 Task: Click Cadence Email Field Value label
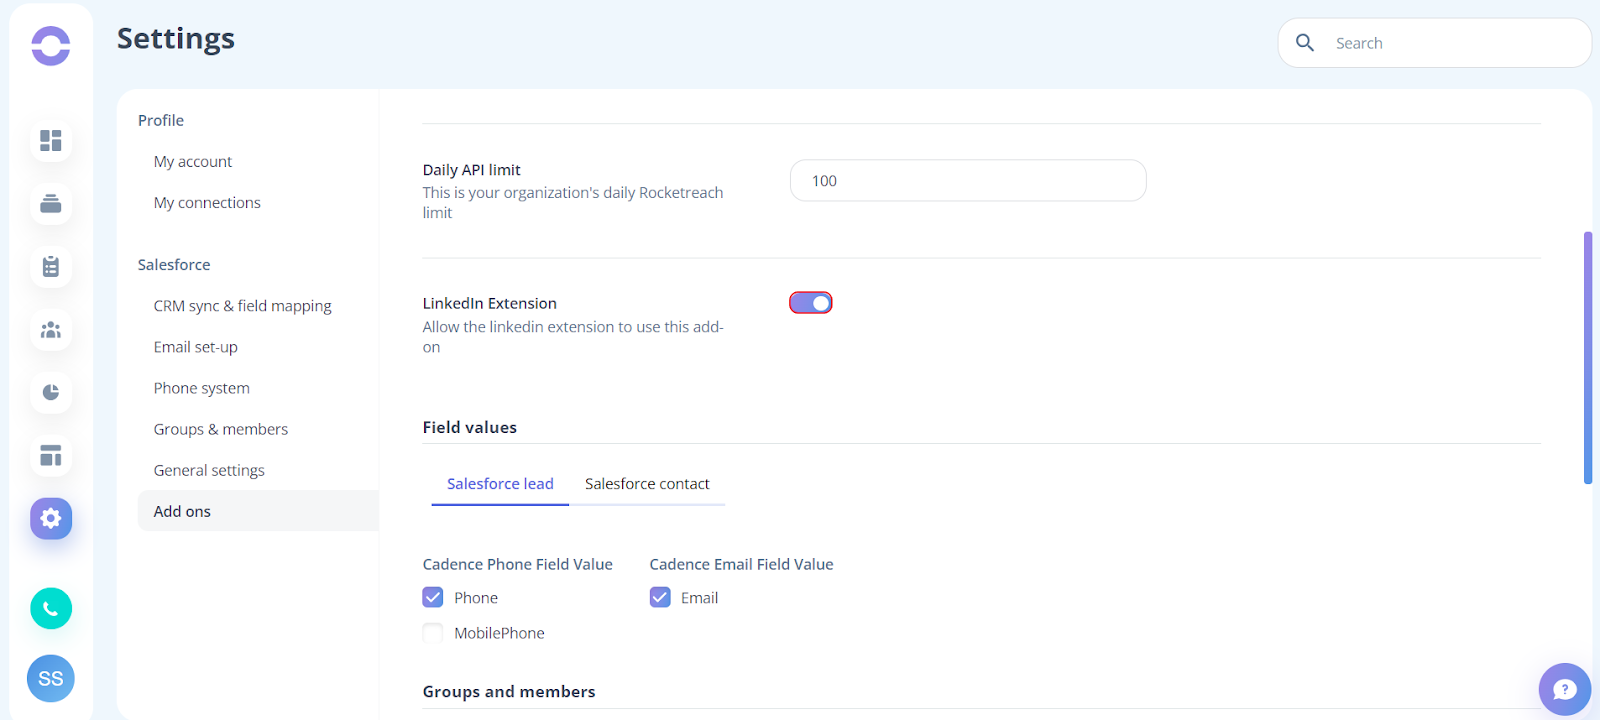[741, 564]
